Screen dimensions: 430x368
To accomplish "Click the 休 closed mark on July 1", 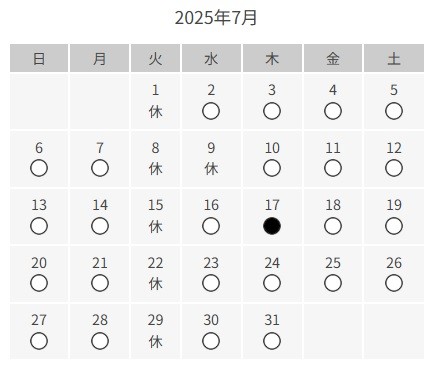I will (155, 112).
